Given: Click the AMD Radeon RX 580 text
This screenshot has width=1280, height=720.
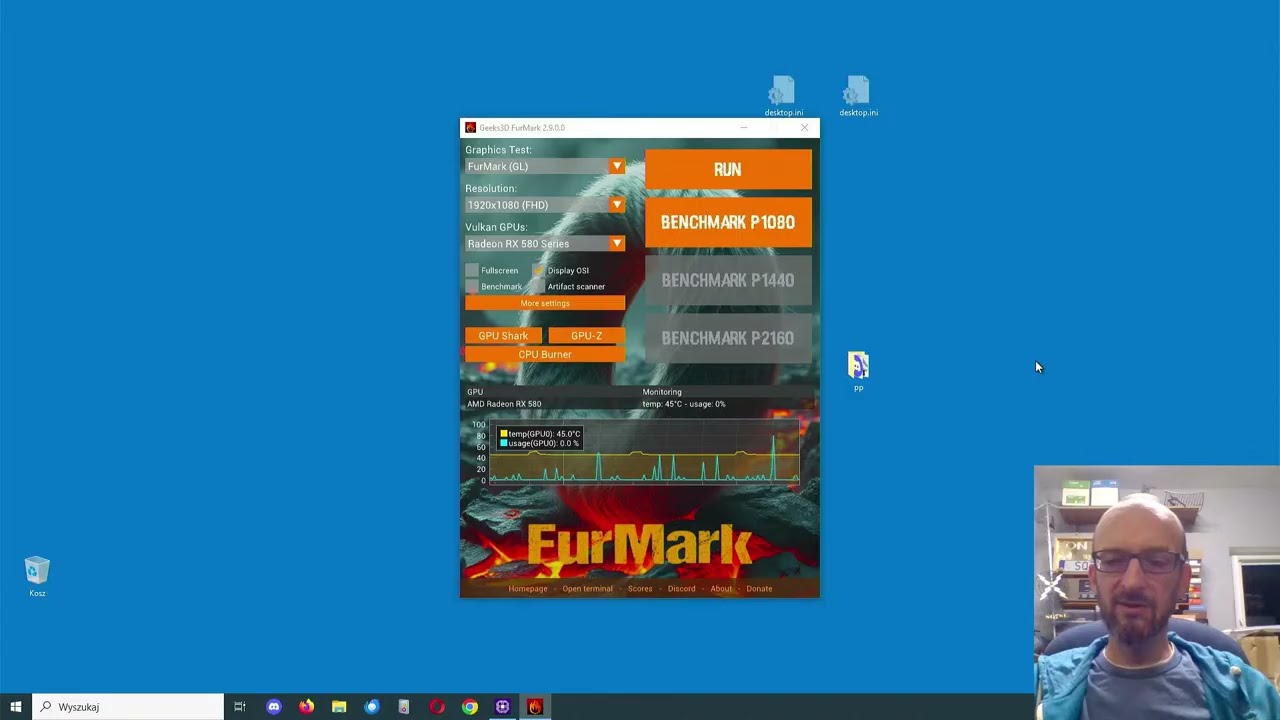Looking at the screenshot, I should 504,404.
